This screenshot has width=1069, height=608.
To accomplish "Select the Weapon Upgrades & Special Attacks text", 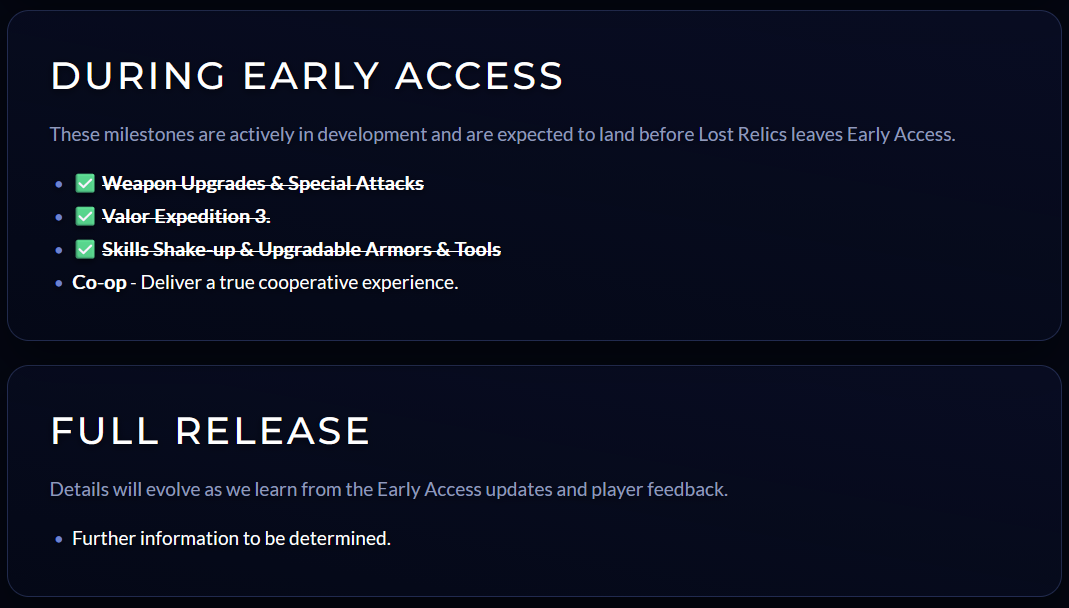I will [x=262, y=183].
